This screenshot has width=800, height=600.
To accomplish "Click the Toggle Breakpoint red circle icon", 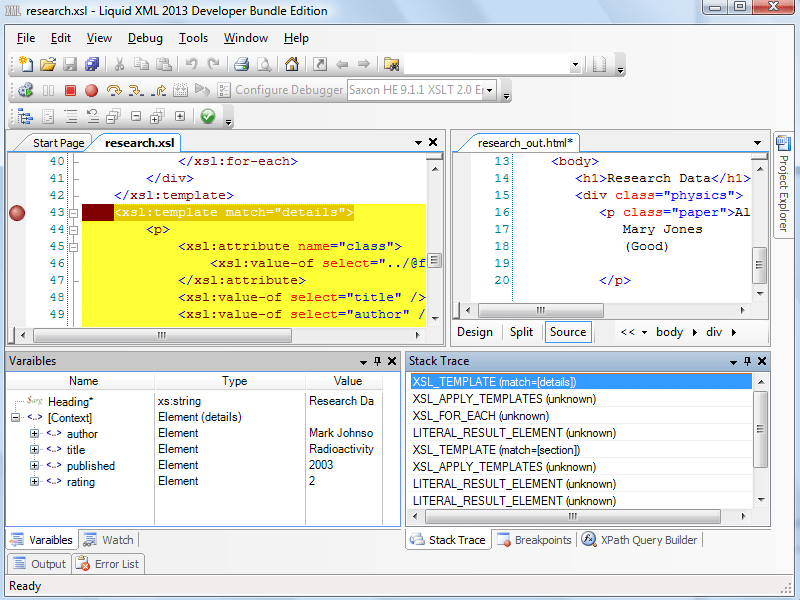I will (x=91, y=91).
